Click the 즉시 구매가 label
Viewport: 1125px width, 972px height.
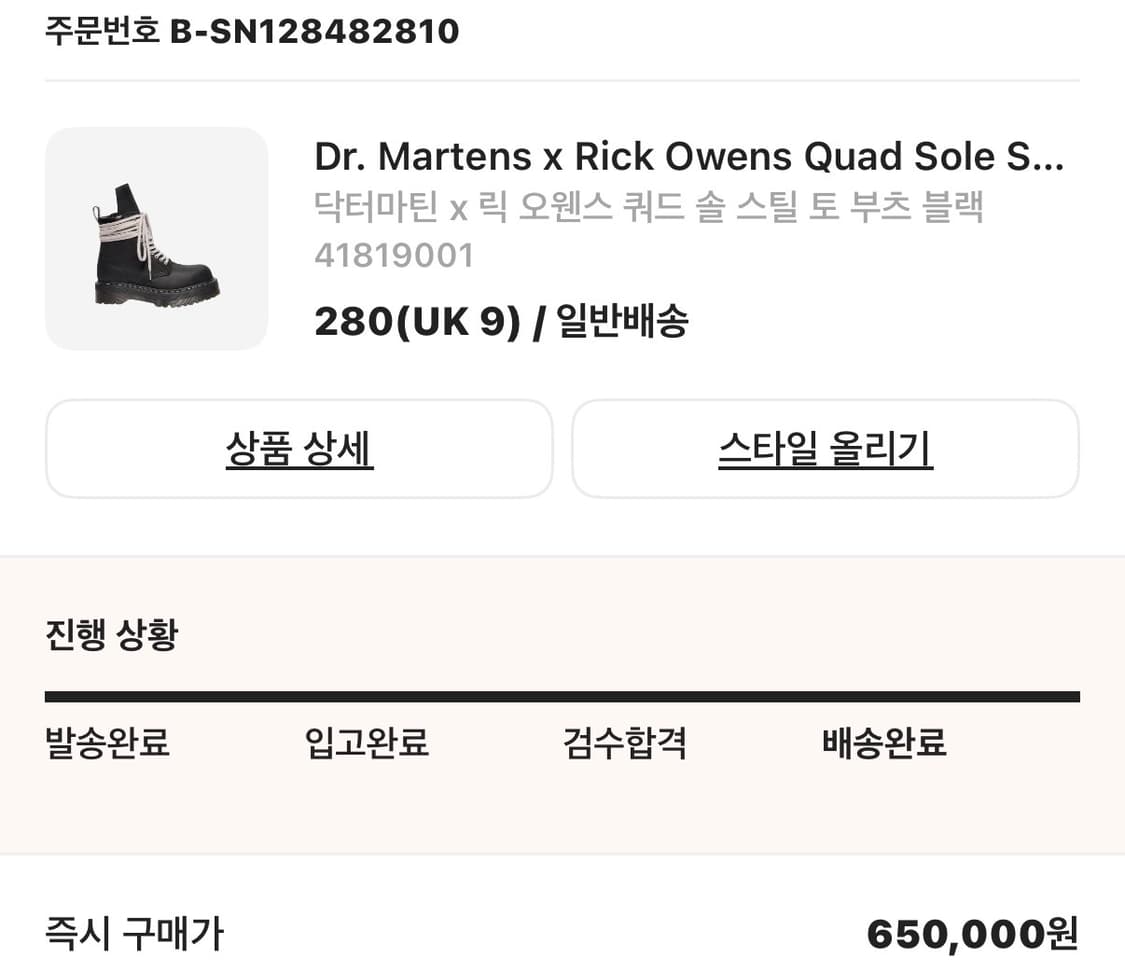133,934
